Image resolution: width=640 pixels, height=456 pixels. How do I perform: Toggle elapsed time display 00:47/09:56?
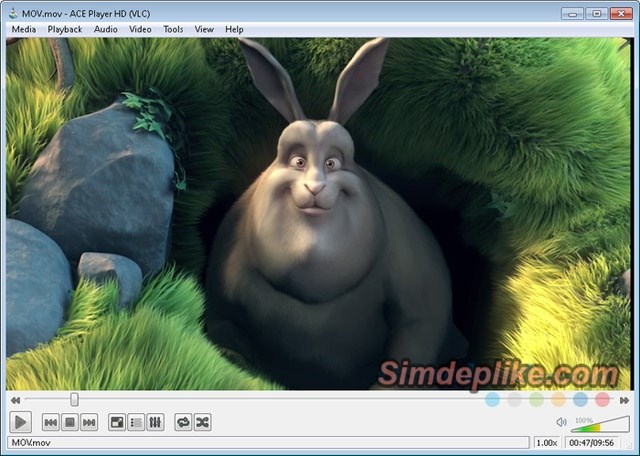pyautogui.click(x=592, y=443)
